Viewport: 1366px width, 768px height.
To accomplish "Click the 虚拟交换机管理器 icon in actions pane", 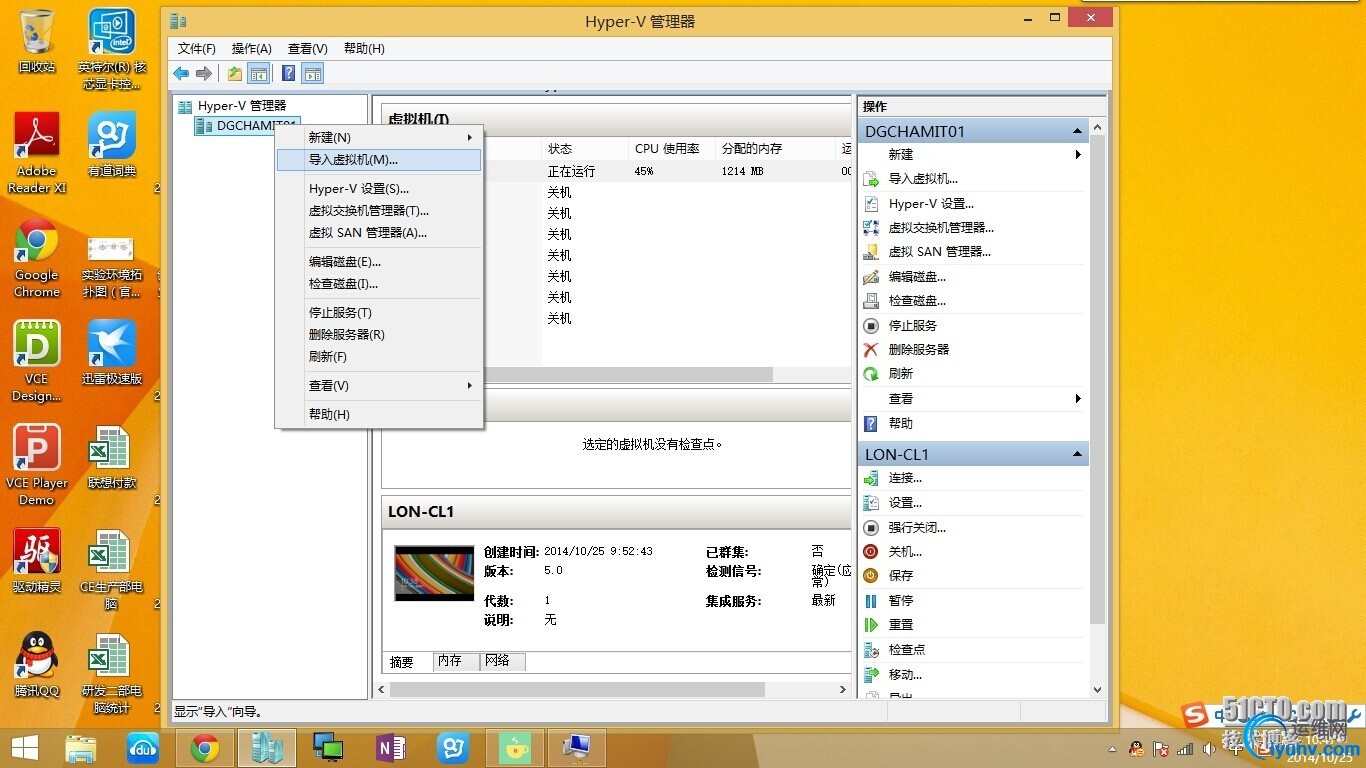I will coord(871,228).
